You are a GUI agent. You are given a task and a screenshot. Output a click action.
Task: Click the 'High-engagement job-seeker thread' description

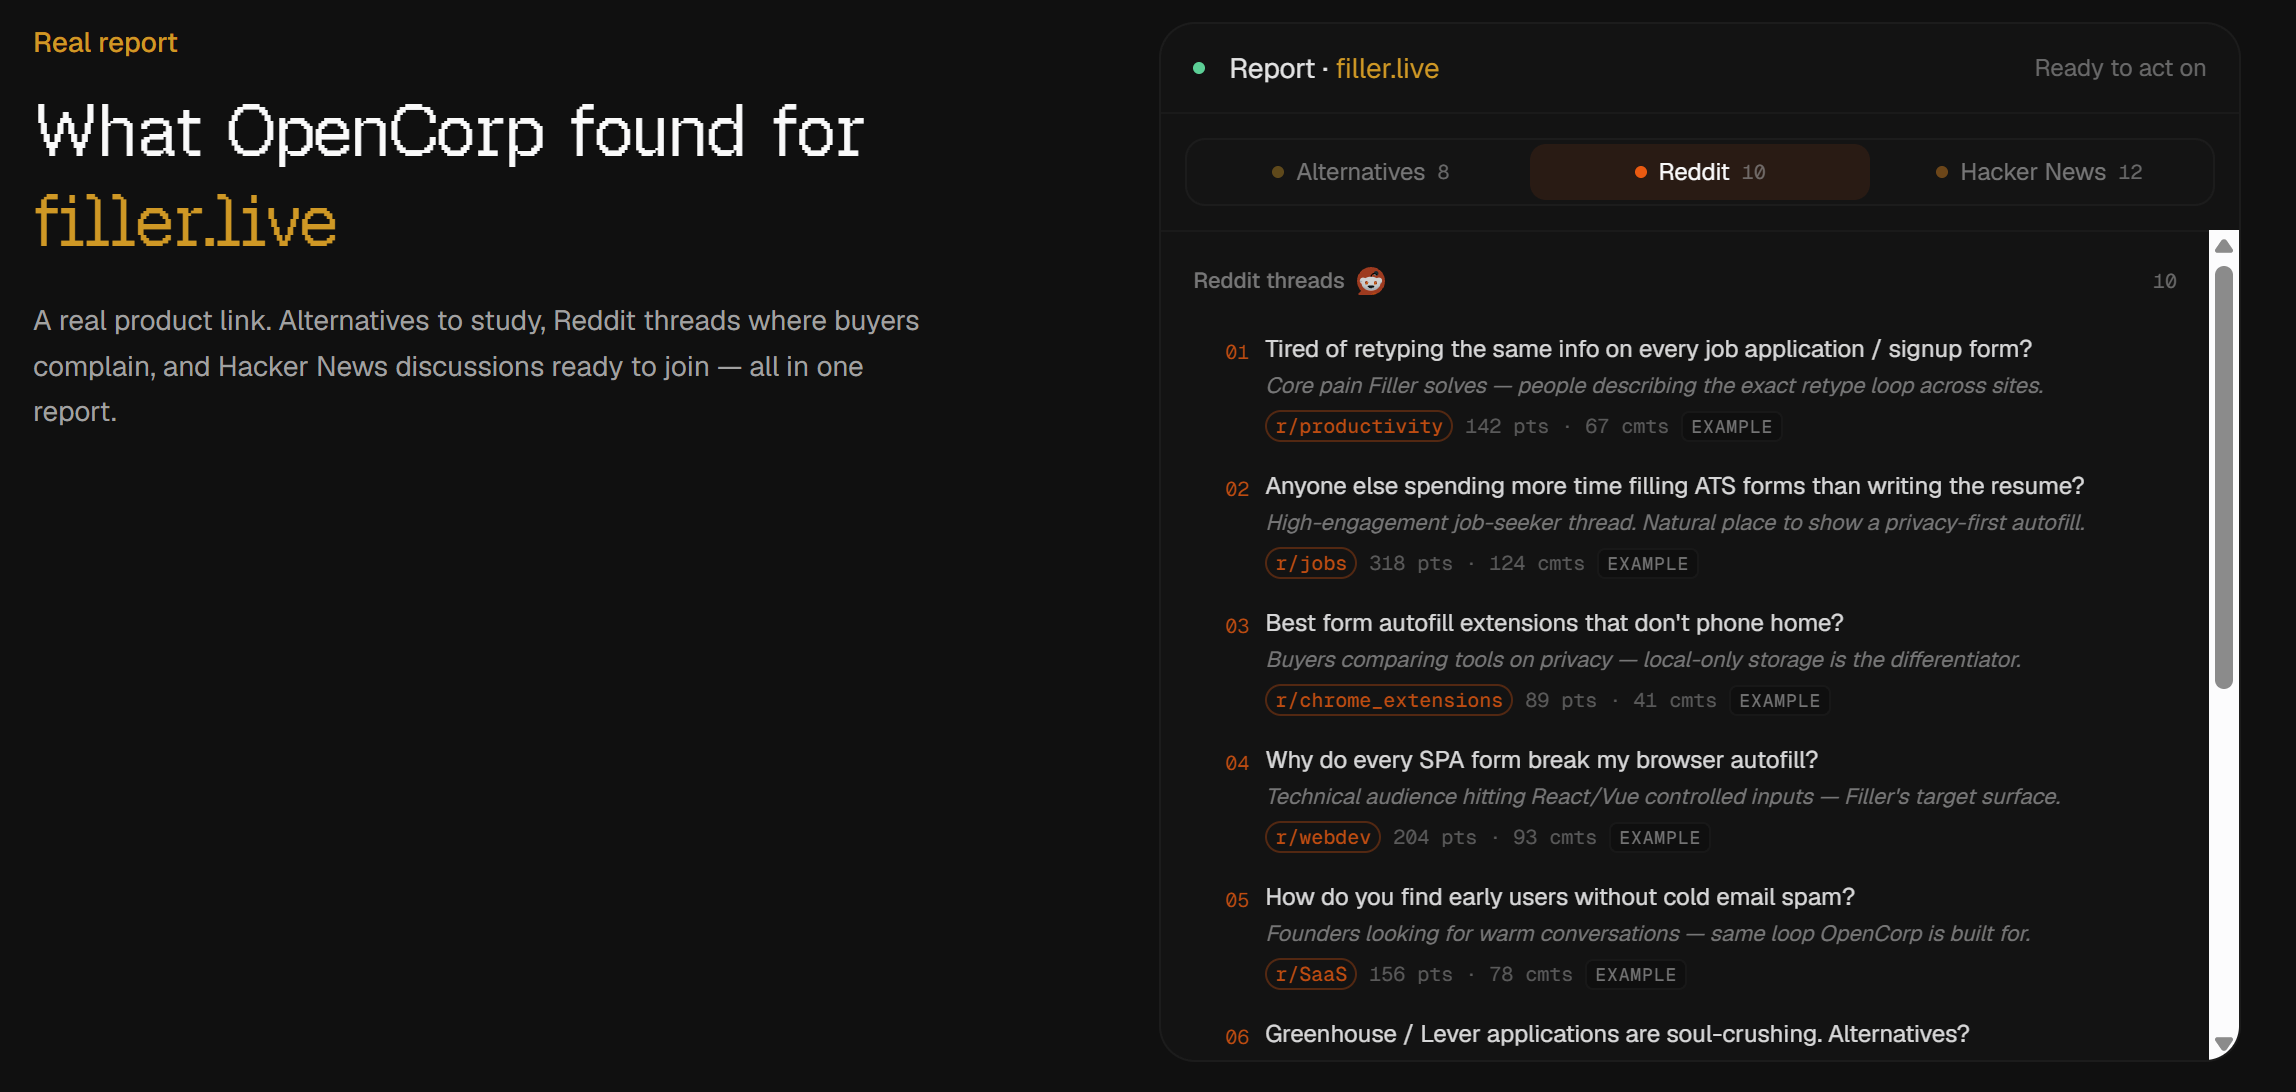click(x=1675, y=523)
